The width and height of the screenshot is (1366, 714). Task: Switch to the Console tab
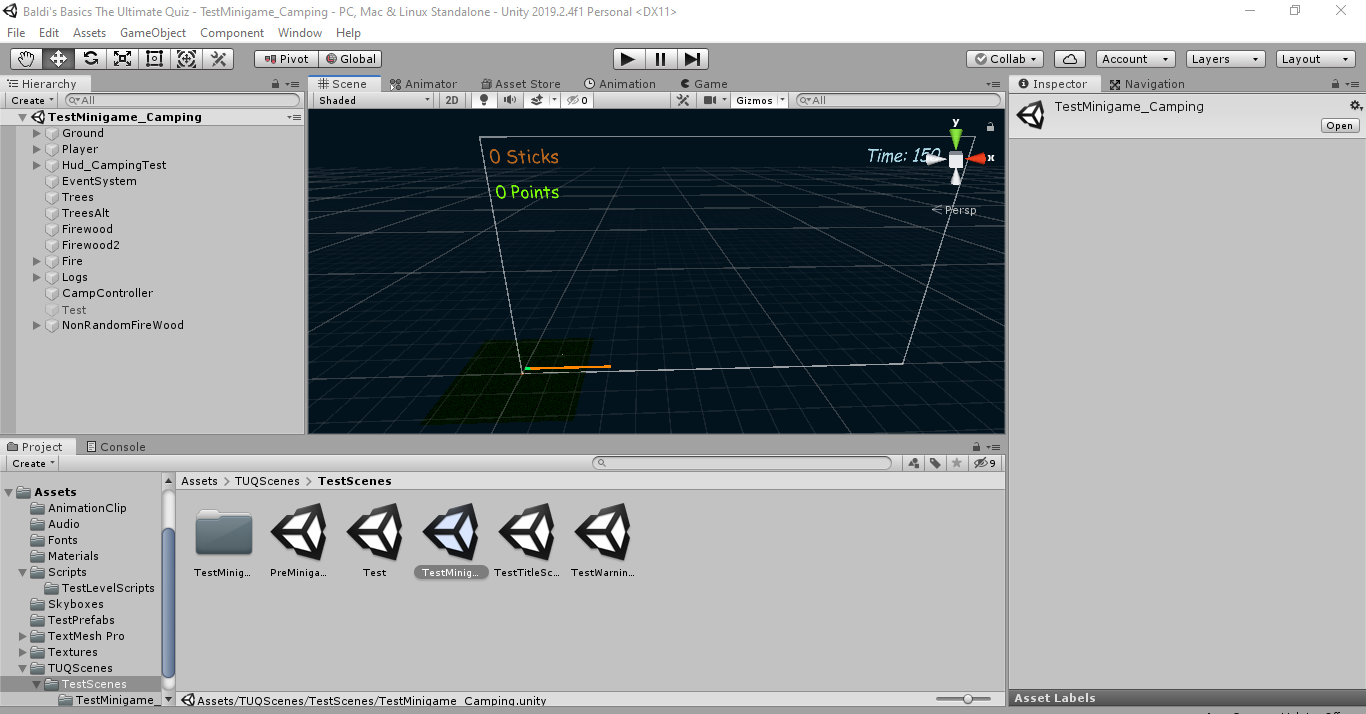[116, 447]
